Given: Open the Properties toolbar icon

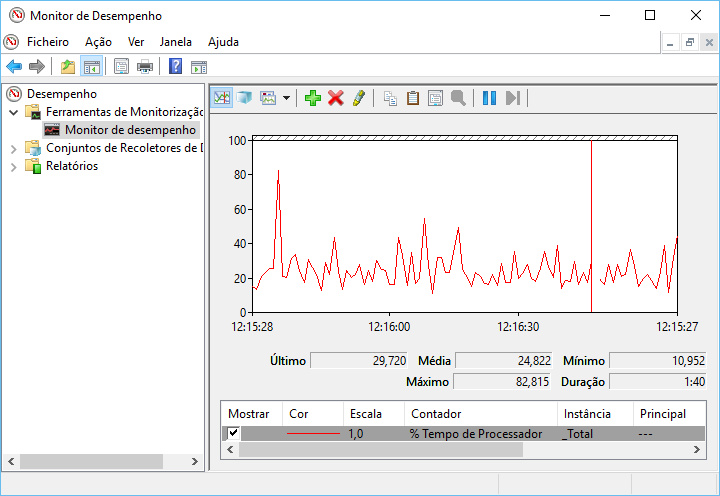Looking at the screenshot, I should point(121,67).
